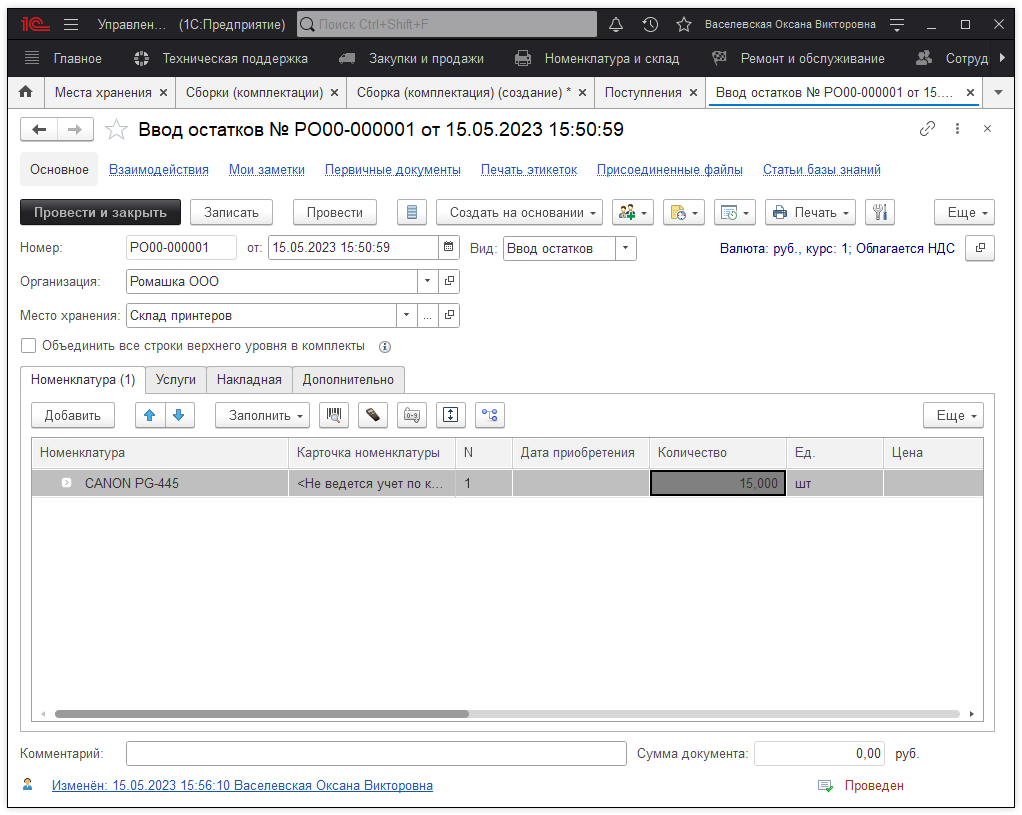Expand the CANON PG-445 row

coord(66,483)
